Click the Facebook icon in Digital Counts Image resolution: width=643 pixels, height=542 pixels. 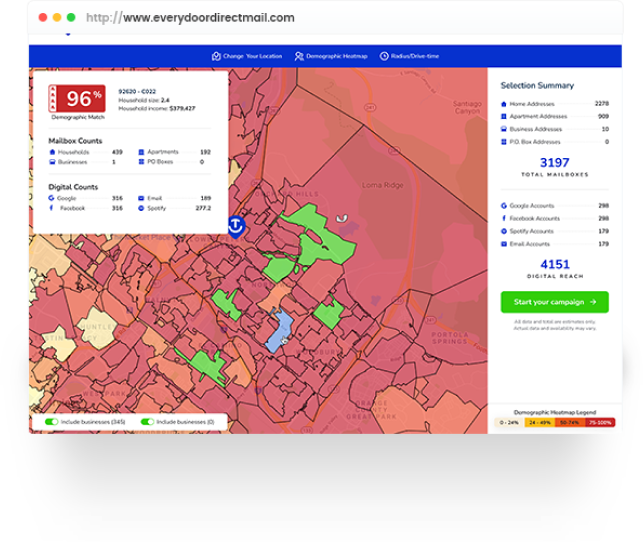51,208
